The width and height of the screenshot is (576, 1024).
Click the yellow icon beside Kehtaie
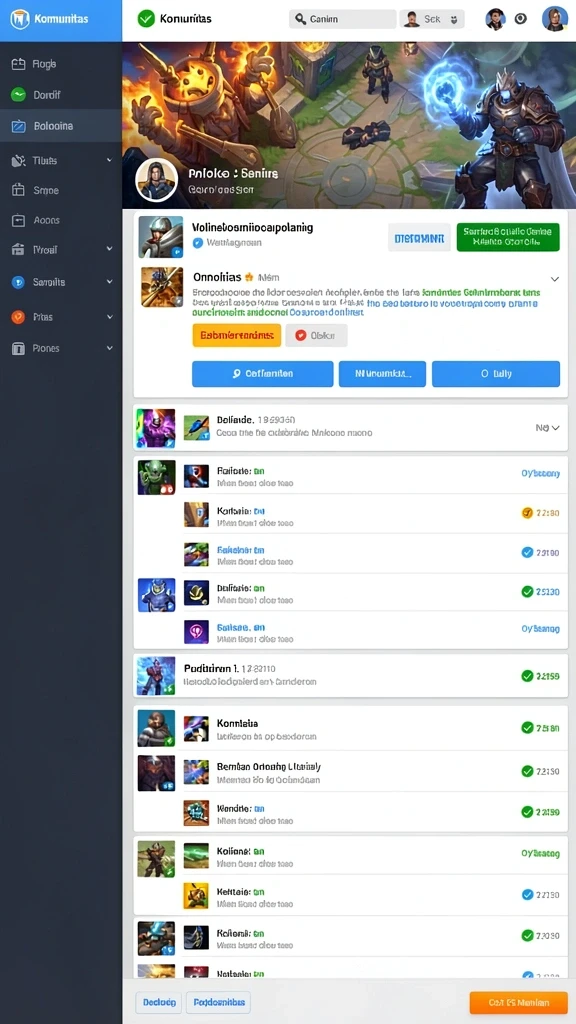(197, 896)
